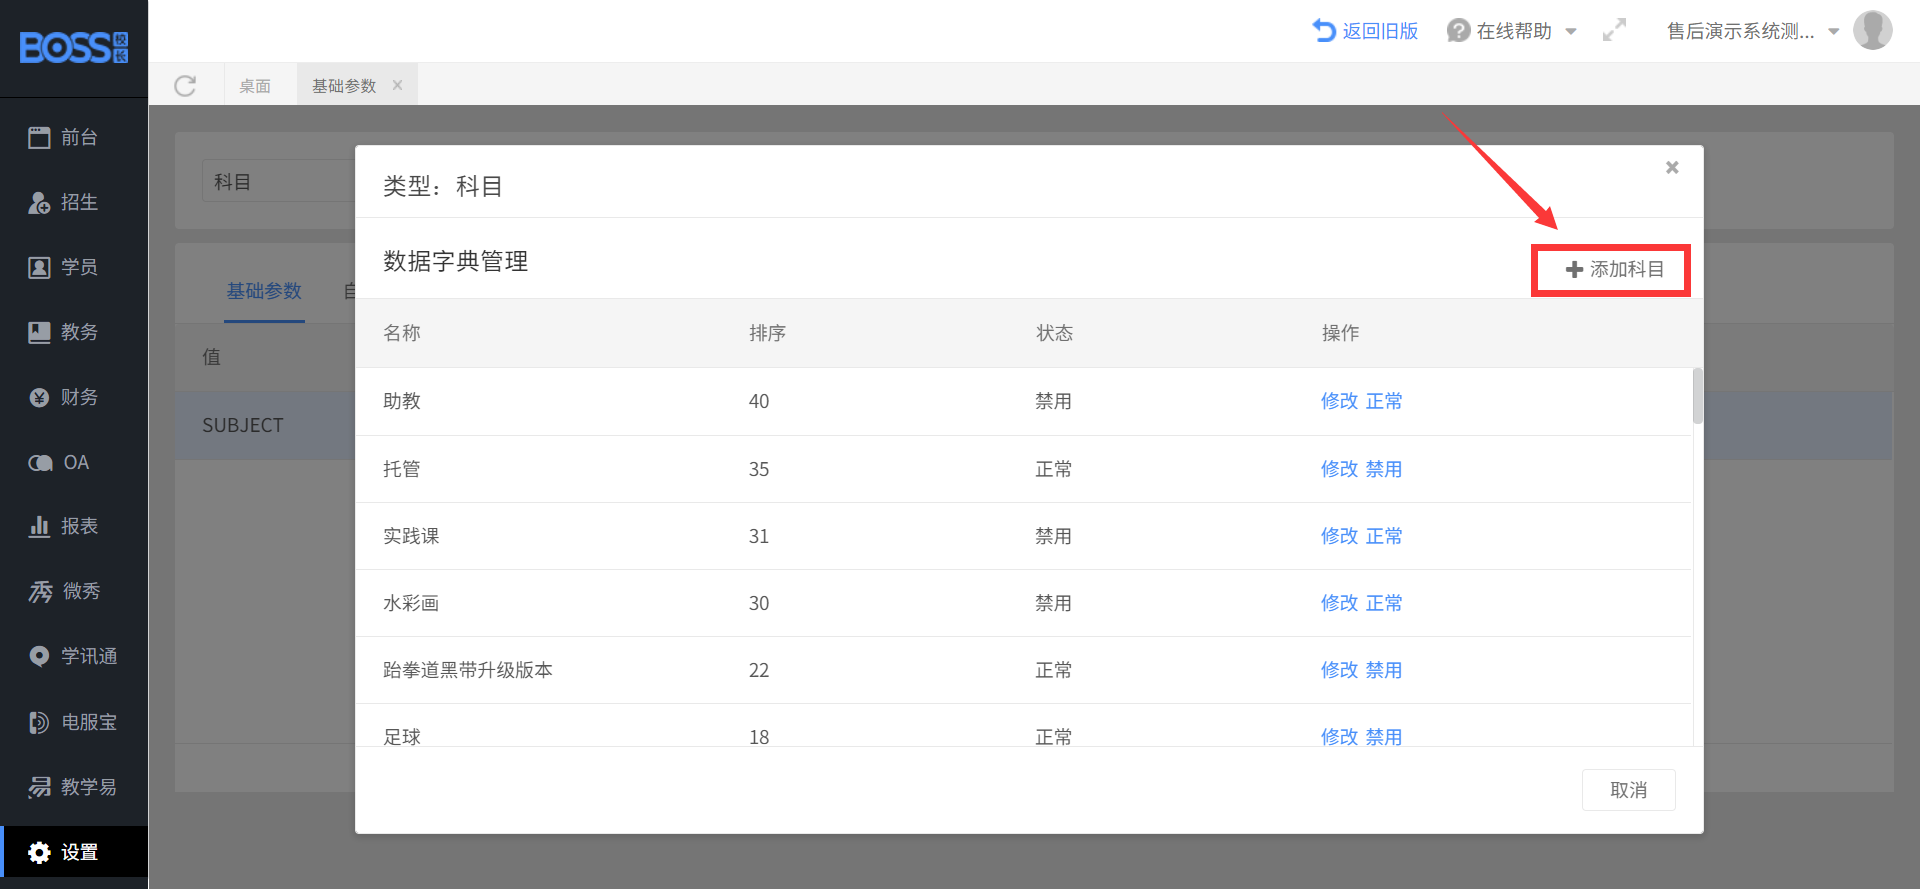This screenshot has width=1920, height=889.
Task: Click the 财务 finance icon
Action: pyautogui.click(x=39, y=398)
